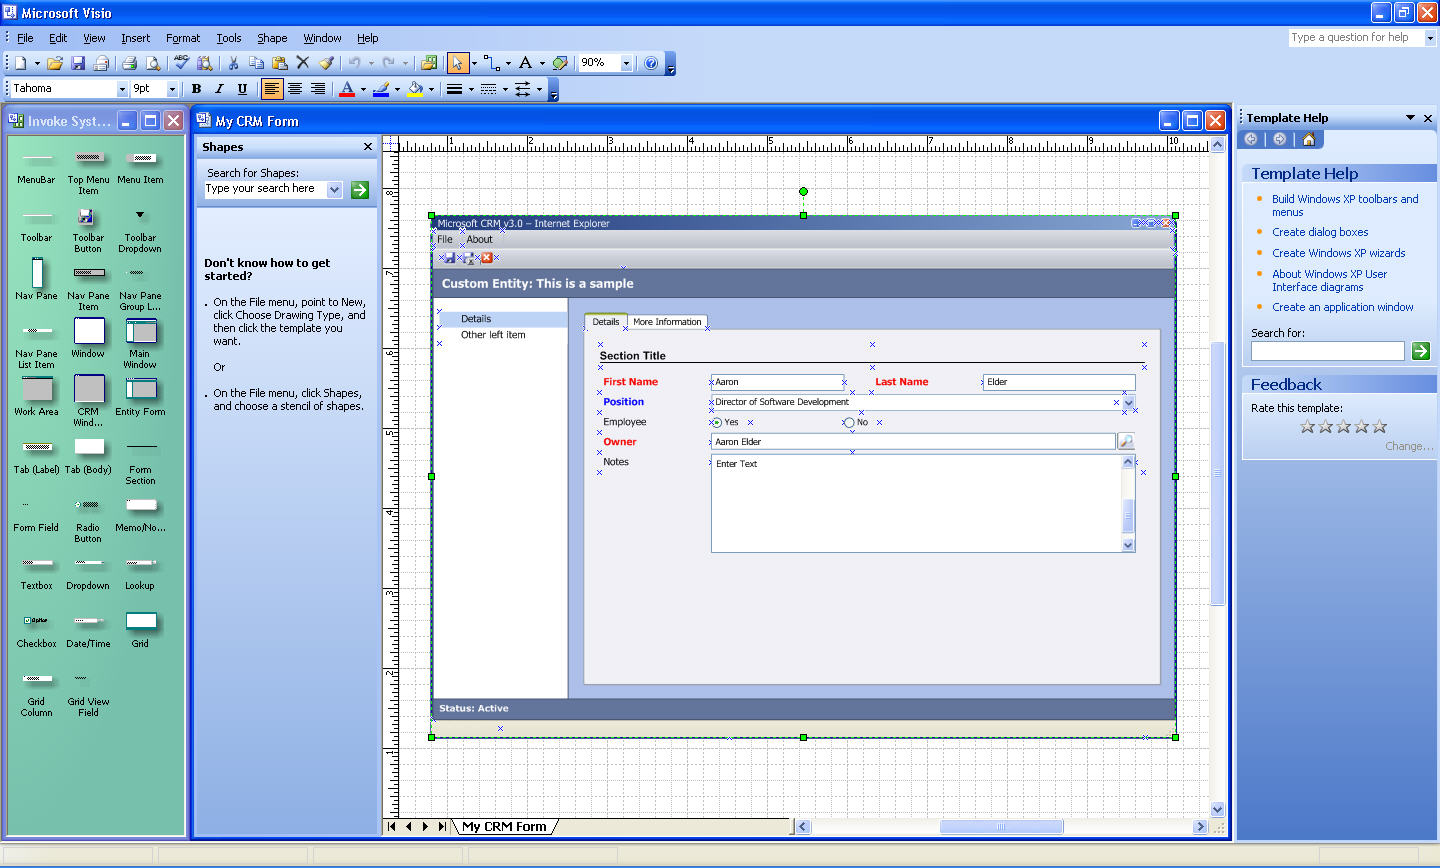
Task: Toggle Bold formatting
Action: [x=196, y=89]
